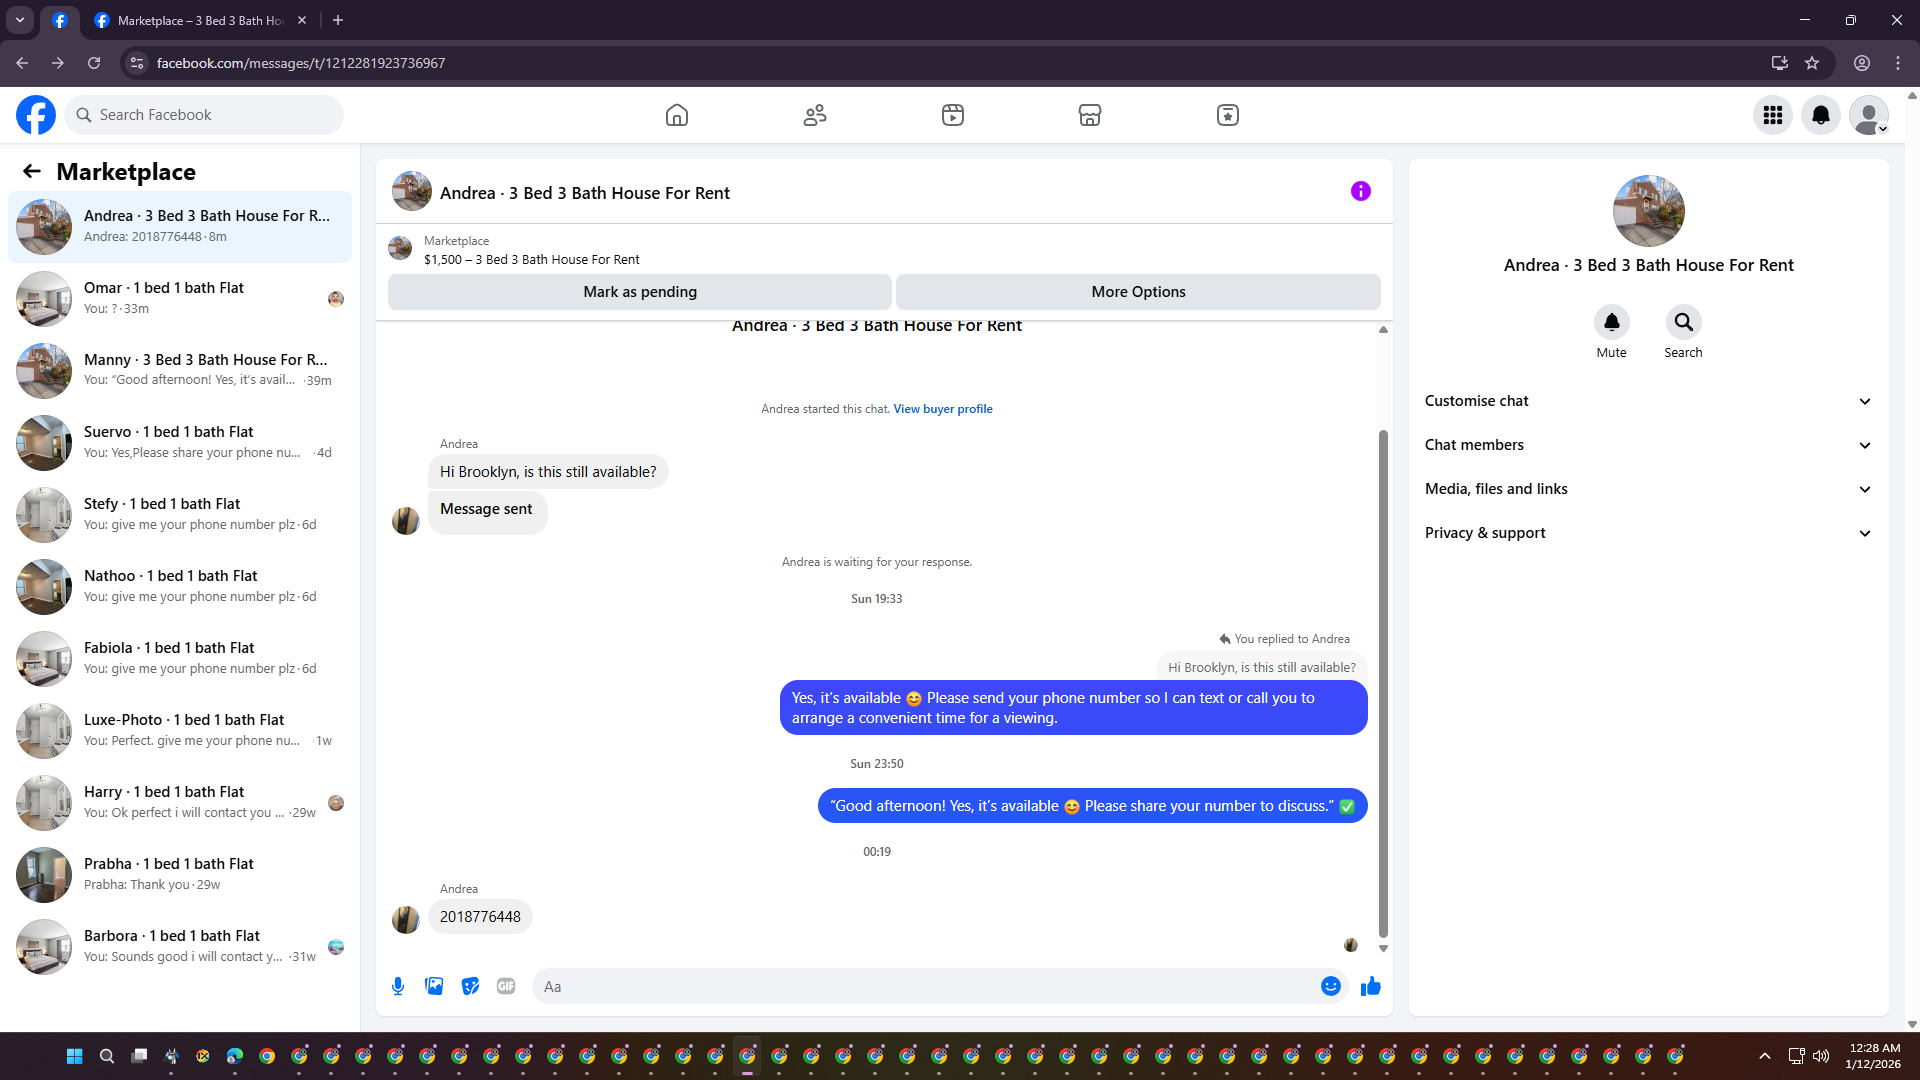This screenshot has height=1080, width=1920.
Task: Open the Marketplace browser tab
Action: click(x=200, y=20)
